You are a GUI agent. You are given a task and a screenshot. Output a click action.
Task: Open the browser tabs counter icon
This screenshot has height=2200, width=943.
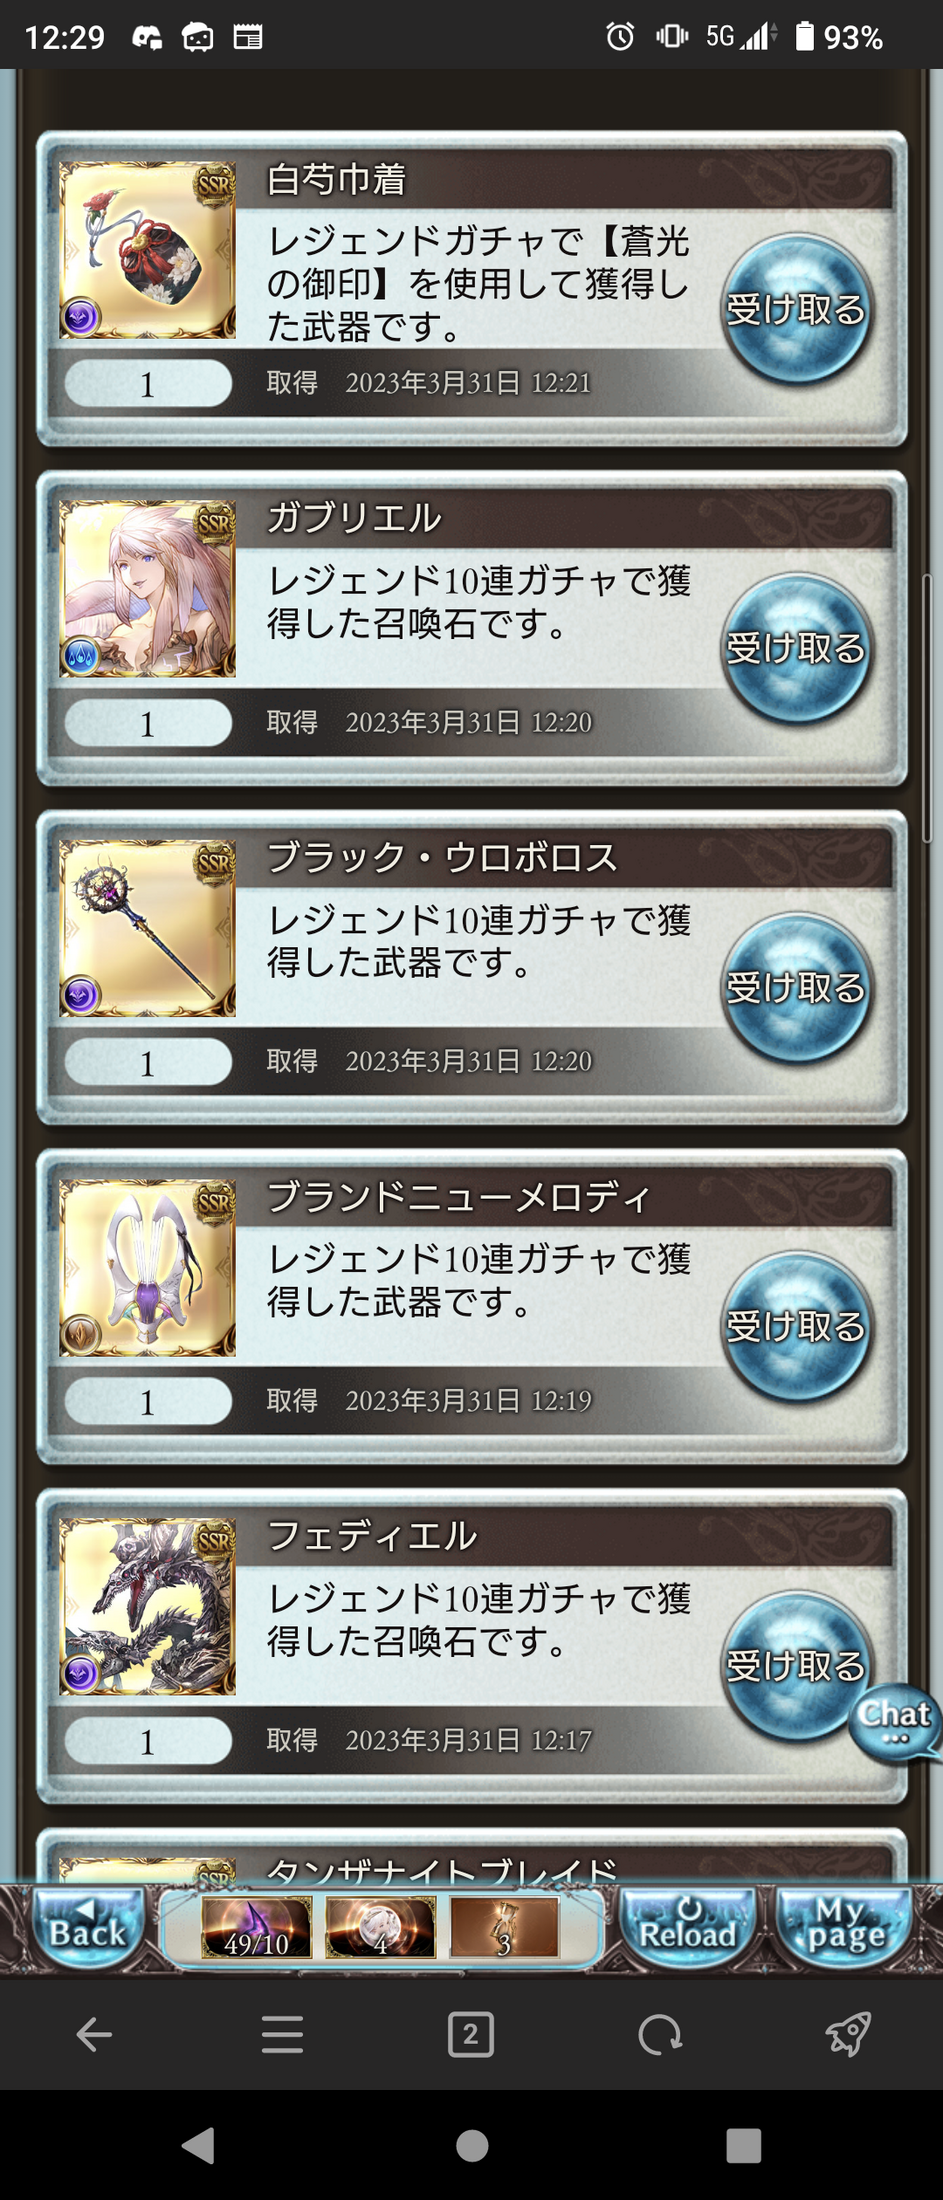tap(471, 2034)
